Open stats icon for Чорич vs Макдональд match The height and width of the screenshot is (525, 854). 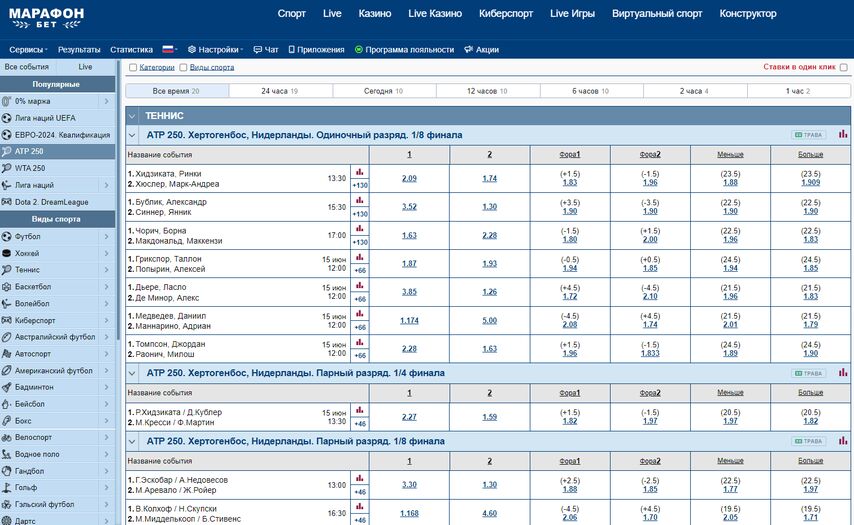coord(359,229)
